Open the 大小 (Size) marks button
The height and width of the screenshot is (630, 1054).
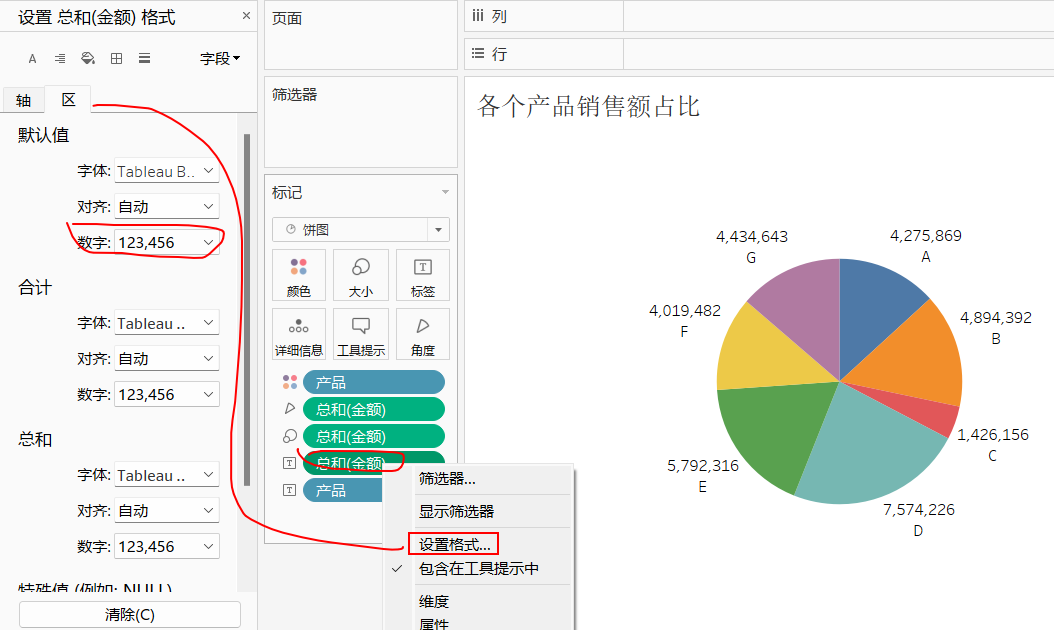point(361,276)
